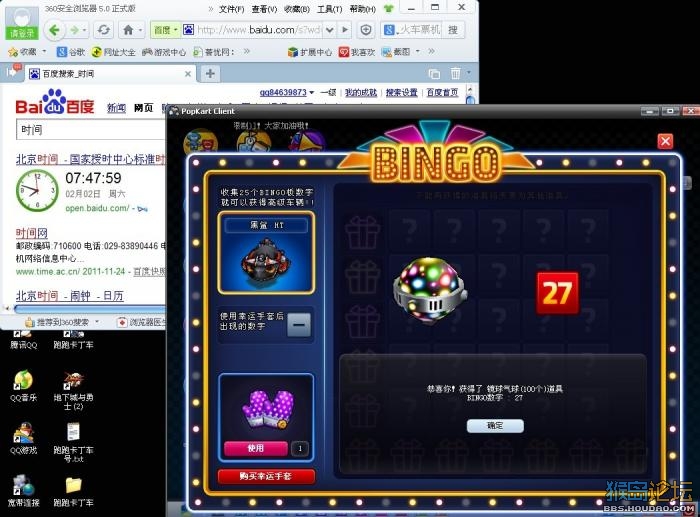Click the 搜 search button in the browser toolbar
700x517 pixels.
pos(453,30)
